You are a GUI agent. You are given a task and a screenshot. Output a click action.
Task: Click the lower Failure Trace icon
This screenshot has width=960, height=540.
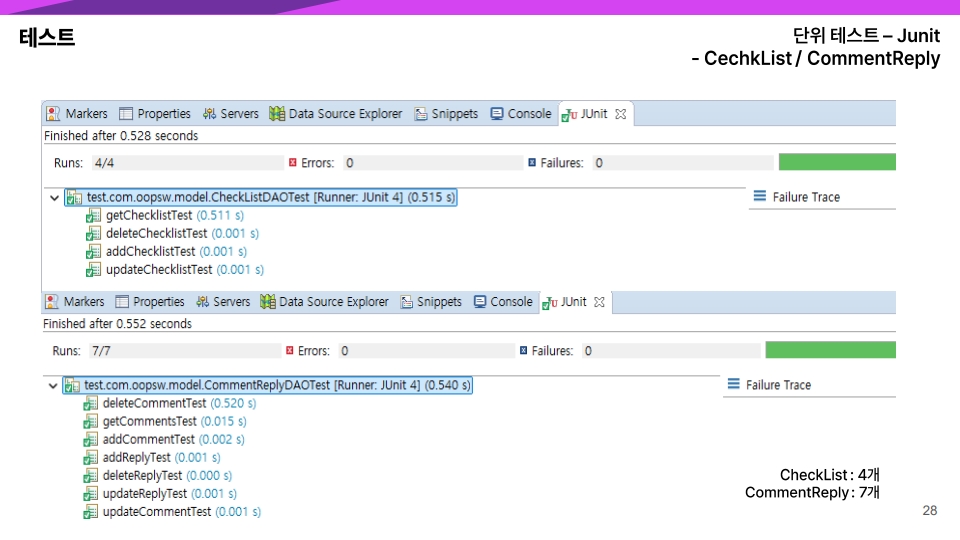[x=733, y=384]
